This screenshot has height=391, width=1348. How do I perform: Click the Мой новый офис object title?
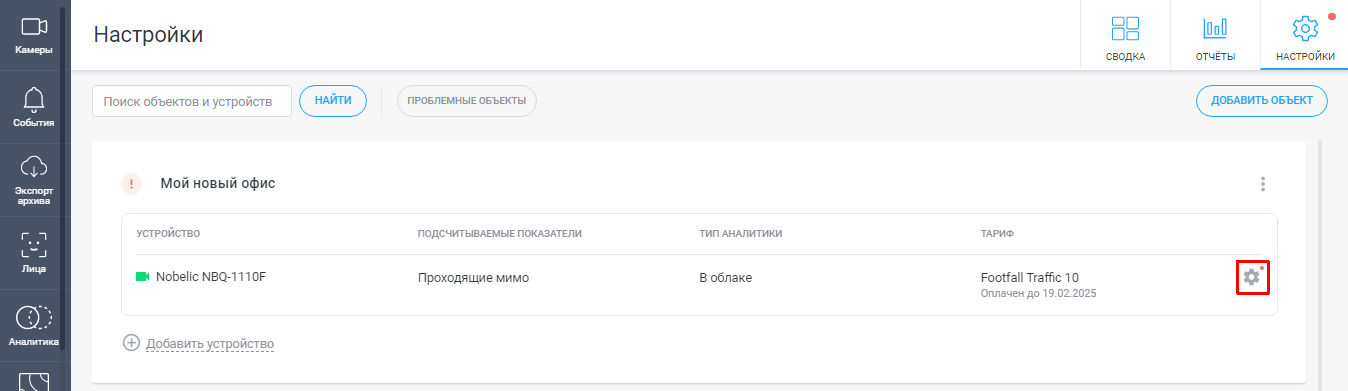(x=217, y=184)
